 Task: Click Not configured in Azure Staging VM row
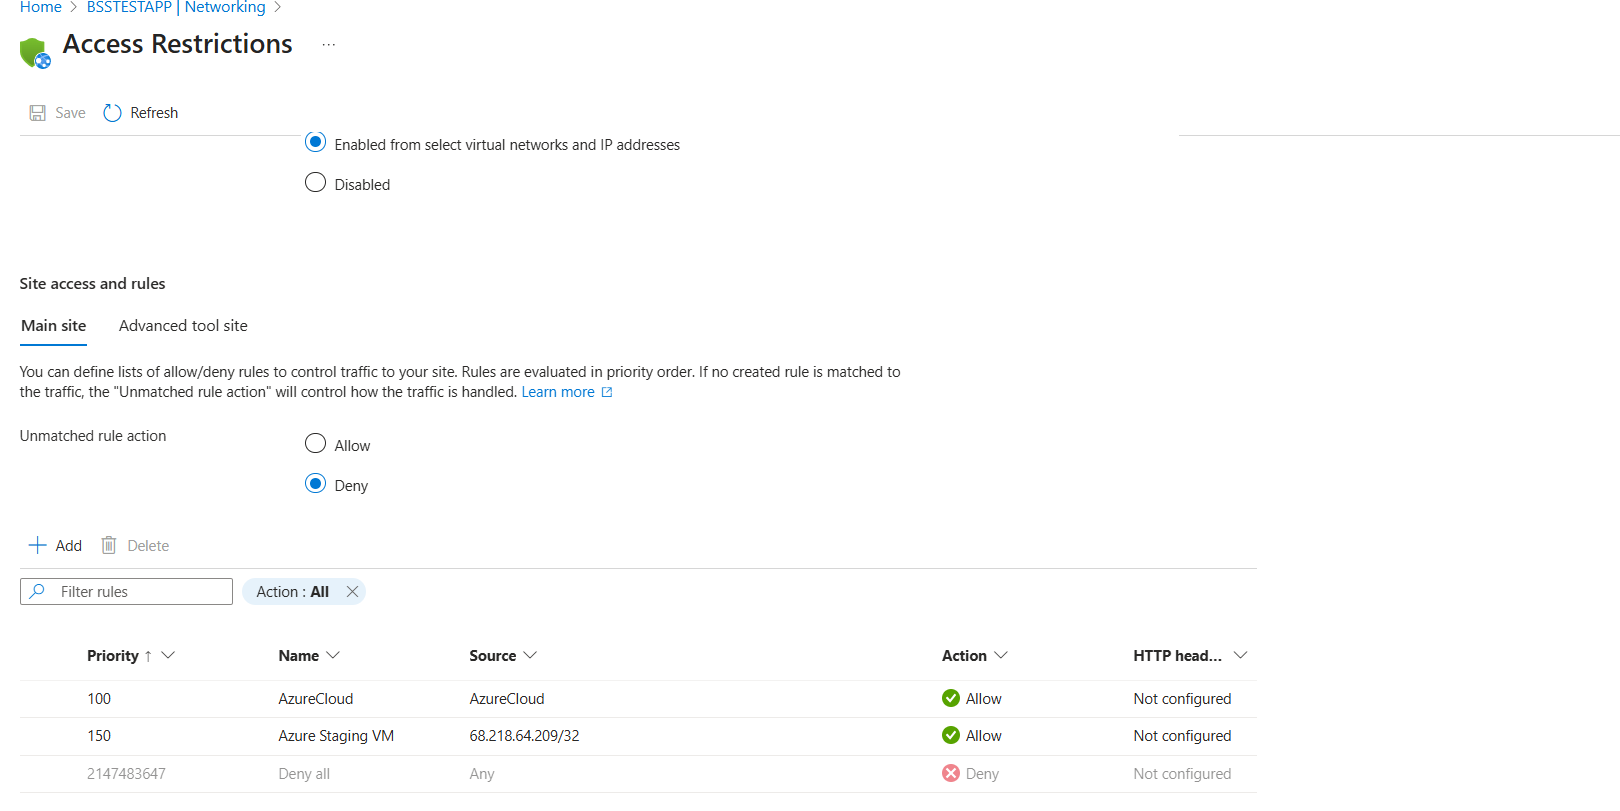1182,736
